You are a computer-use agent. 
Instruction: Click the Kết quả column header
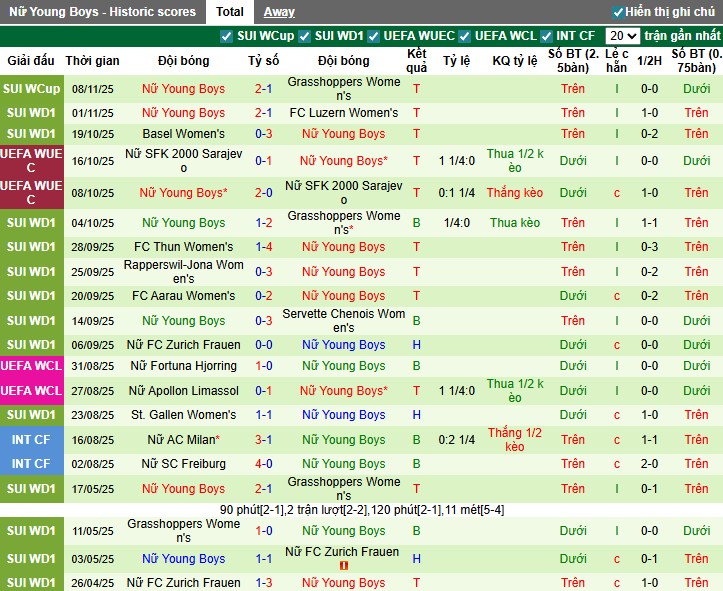point(416,60)
